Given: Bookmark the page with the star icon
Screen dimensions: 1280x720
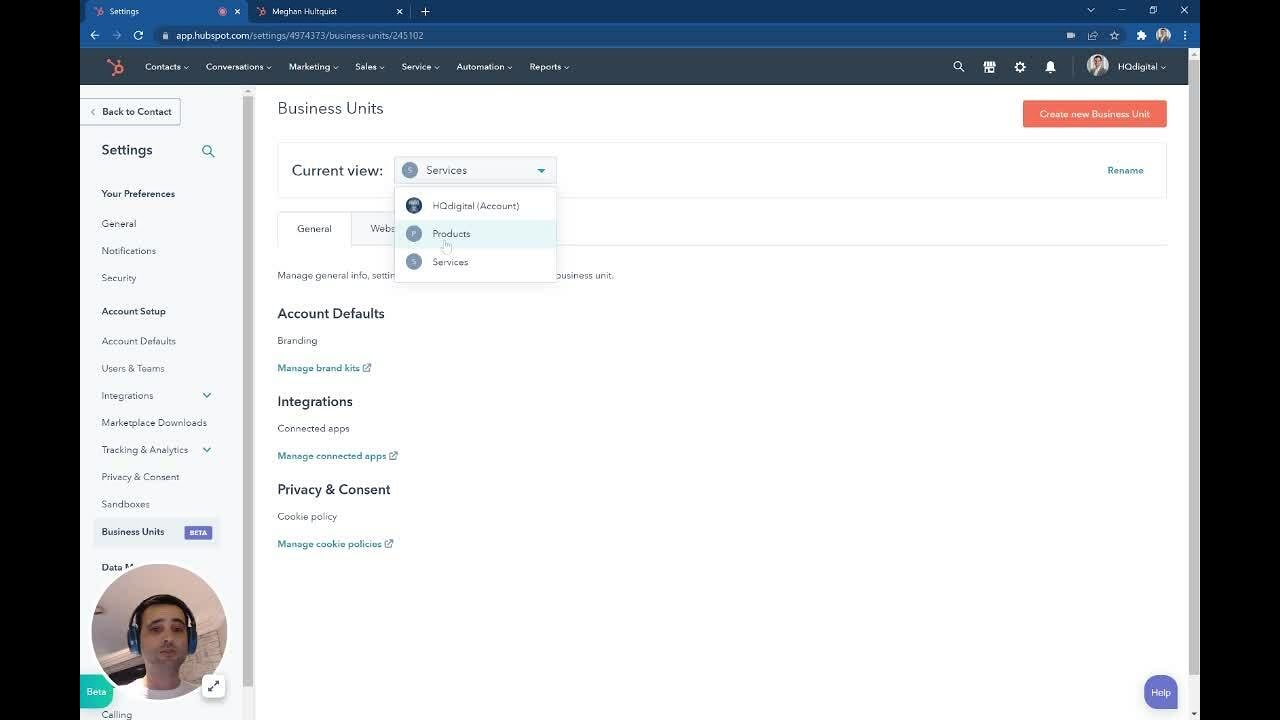Looking at the screenshot, I should point(1114,35).
